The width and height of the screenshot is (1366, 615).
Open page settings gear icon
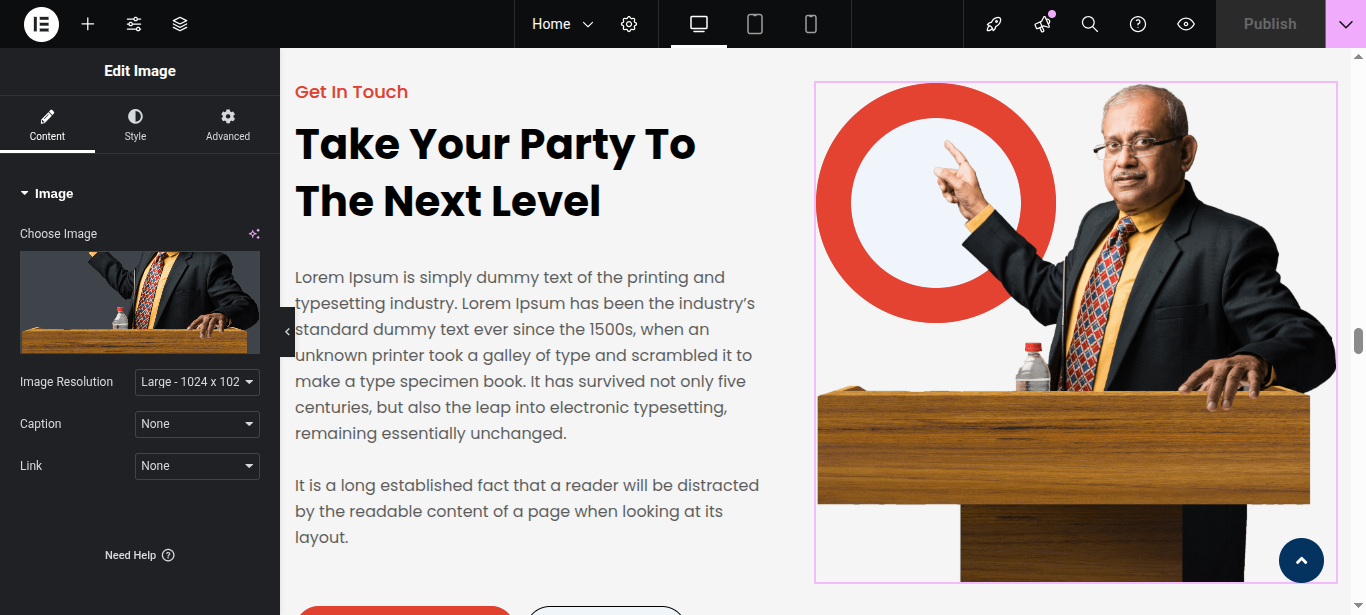point(629,24)
